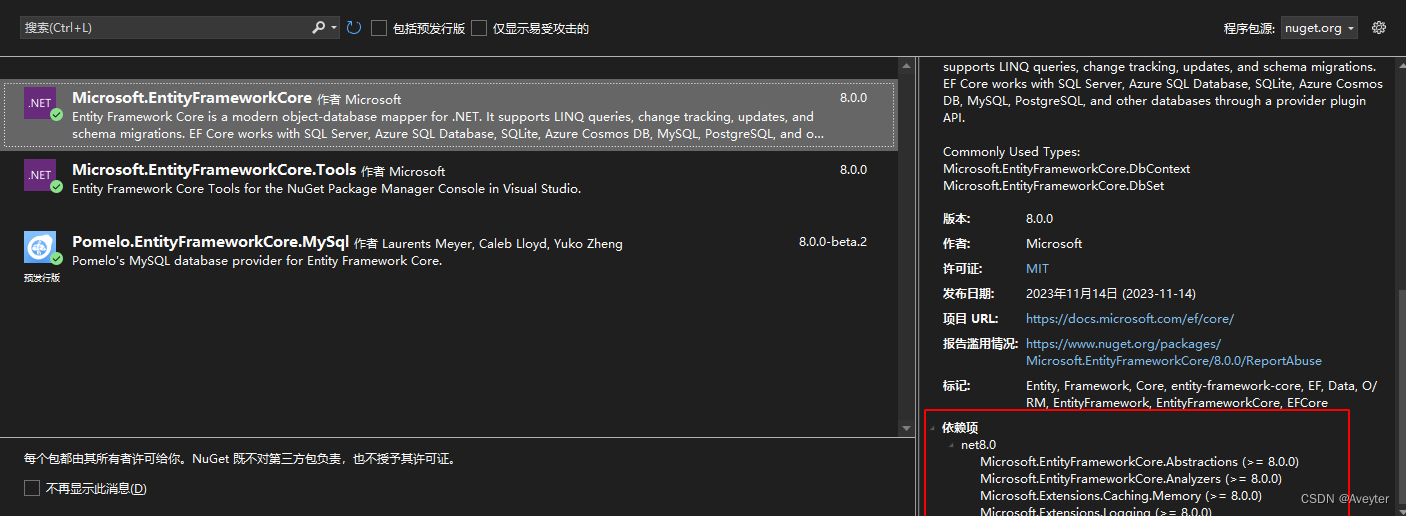Click Microsoft.EntityFrameworkCore.DbSet type text
1406x516 pixels.
[x=1053, y=186]
